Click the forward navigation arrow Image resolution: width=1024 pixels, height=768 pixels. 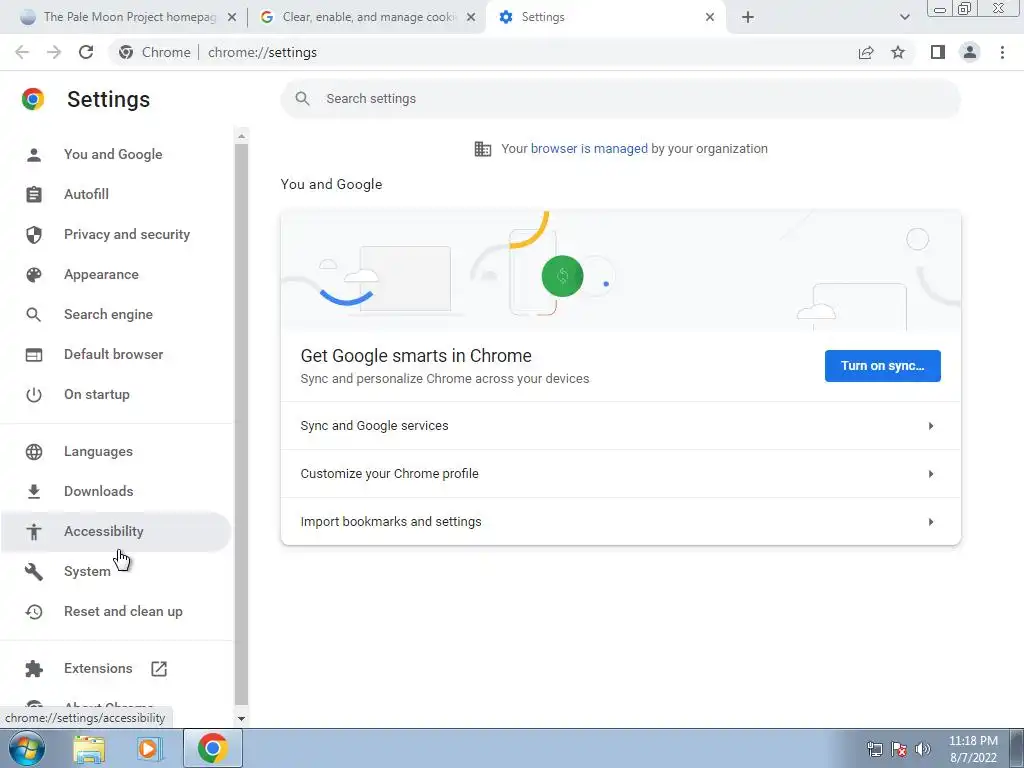[54, 52]
